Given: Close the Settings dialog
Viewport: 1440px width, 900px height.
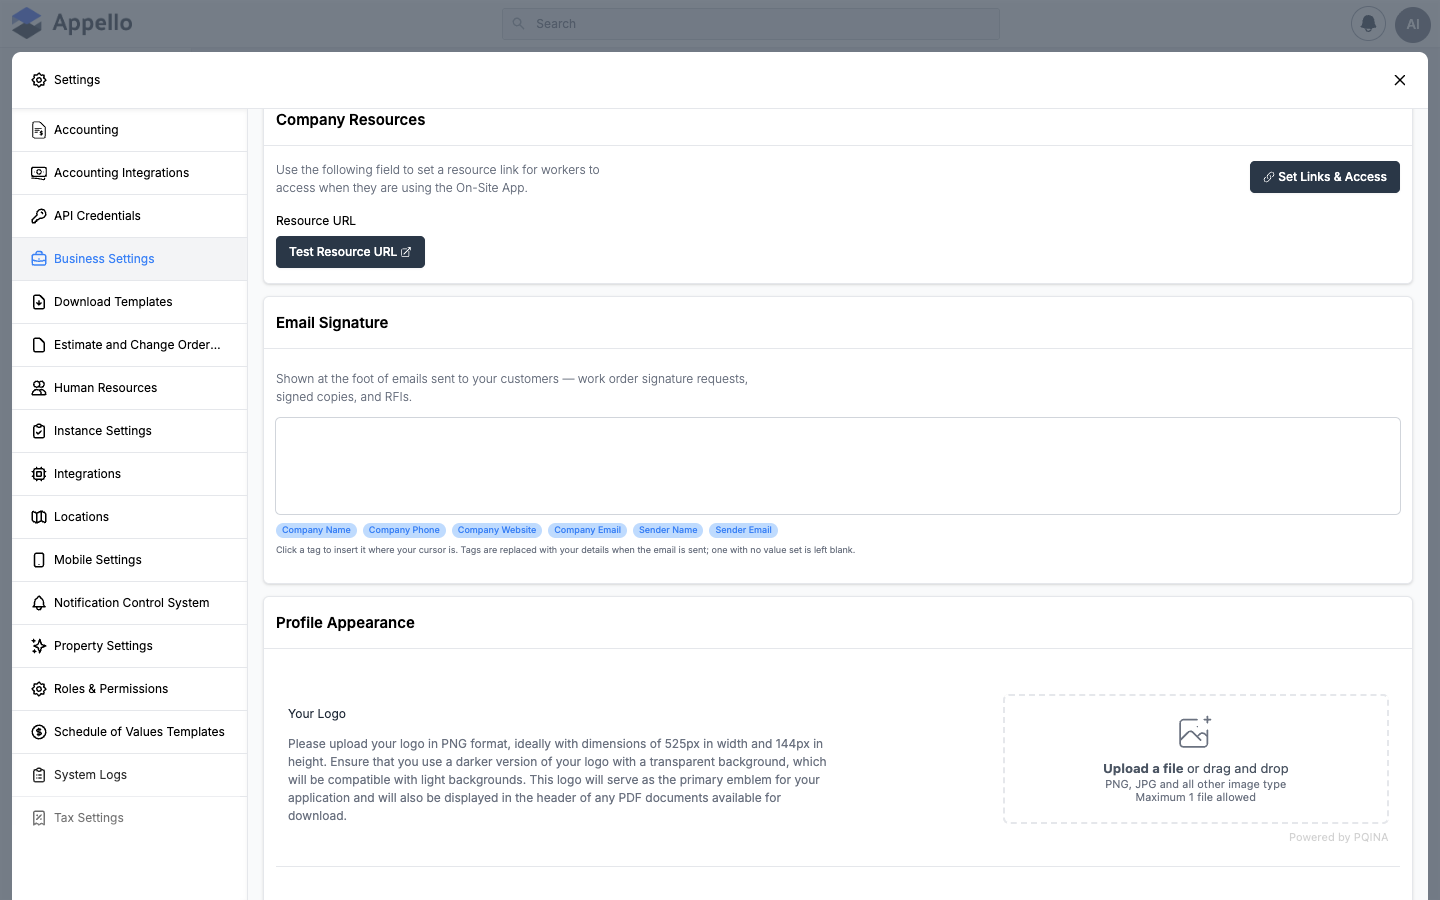Looking at the screenshot, I should point(1400,80).
